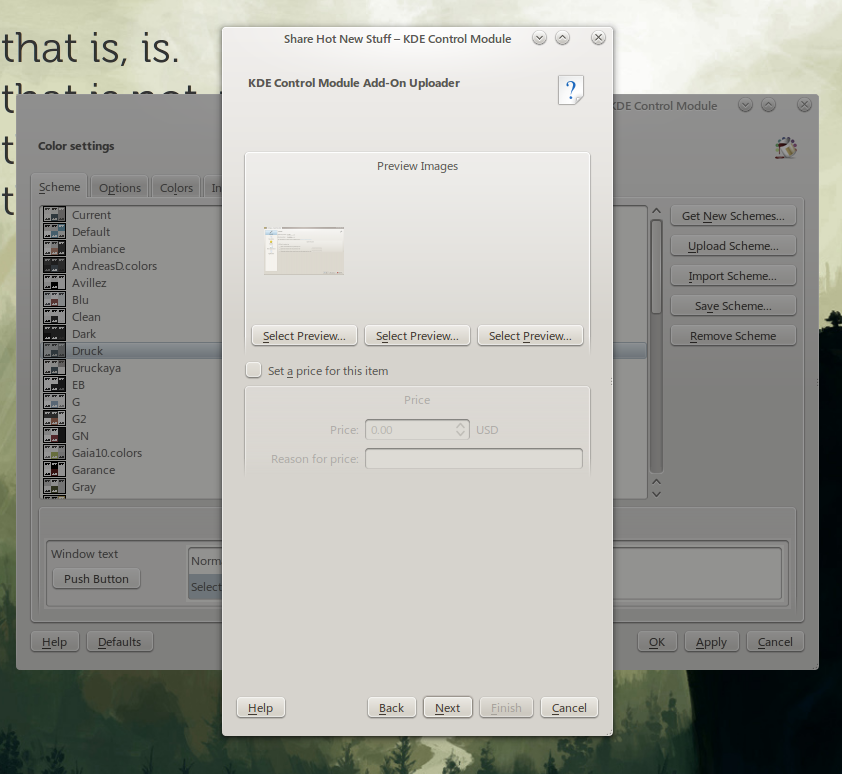Click the middle Select Preview button

[417, 336]
